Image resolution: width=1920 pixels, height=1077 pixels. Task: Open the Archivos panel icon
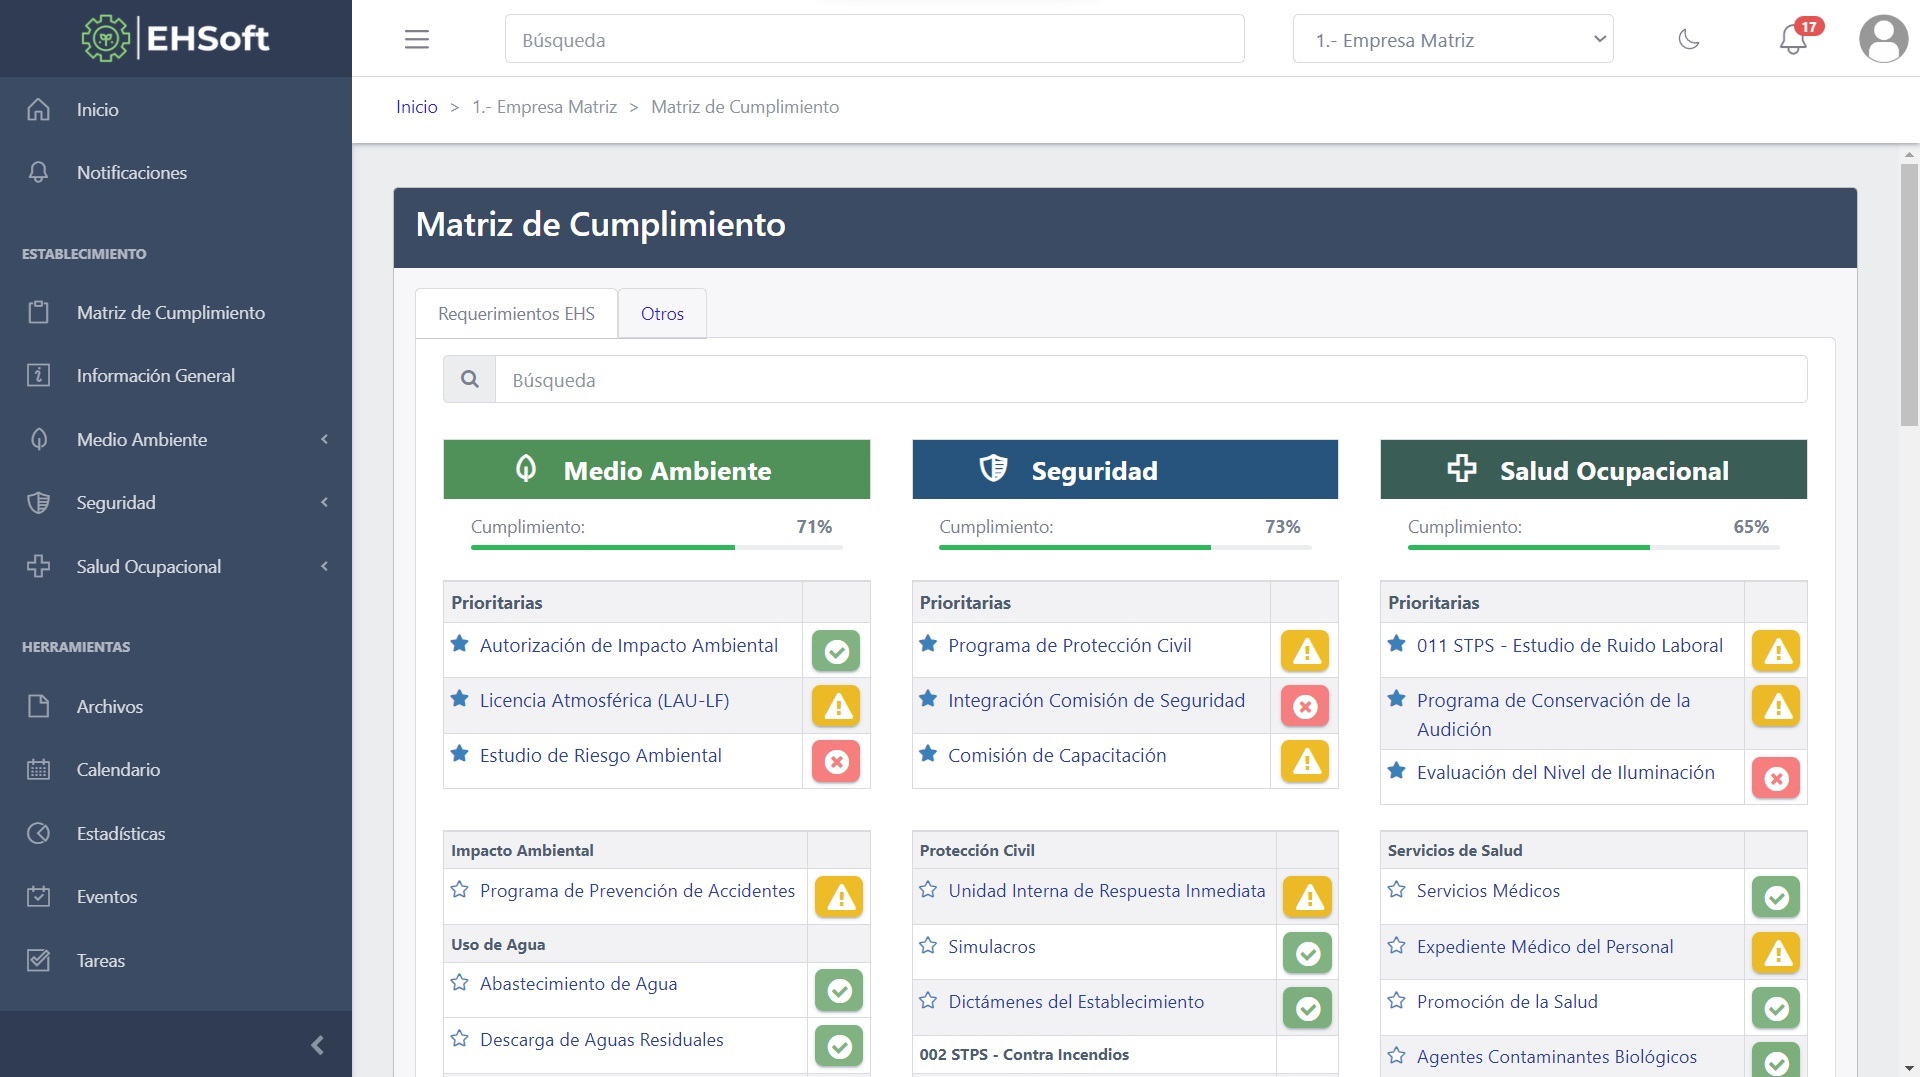(38, 705)
